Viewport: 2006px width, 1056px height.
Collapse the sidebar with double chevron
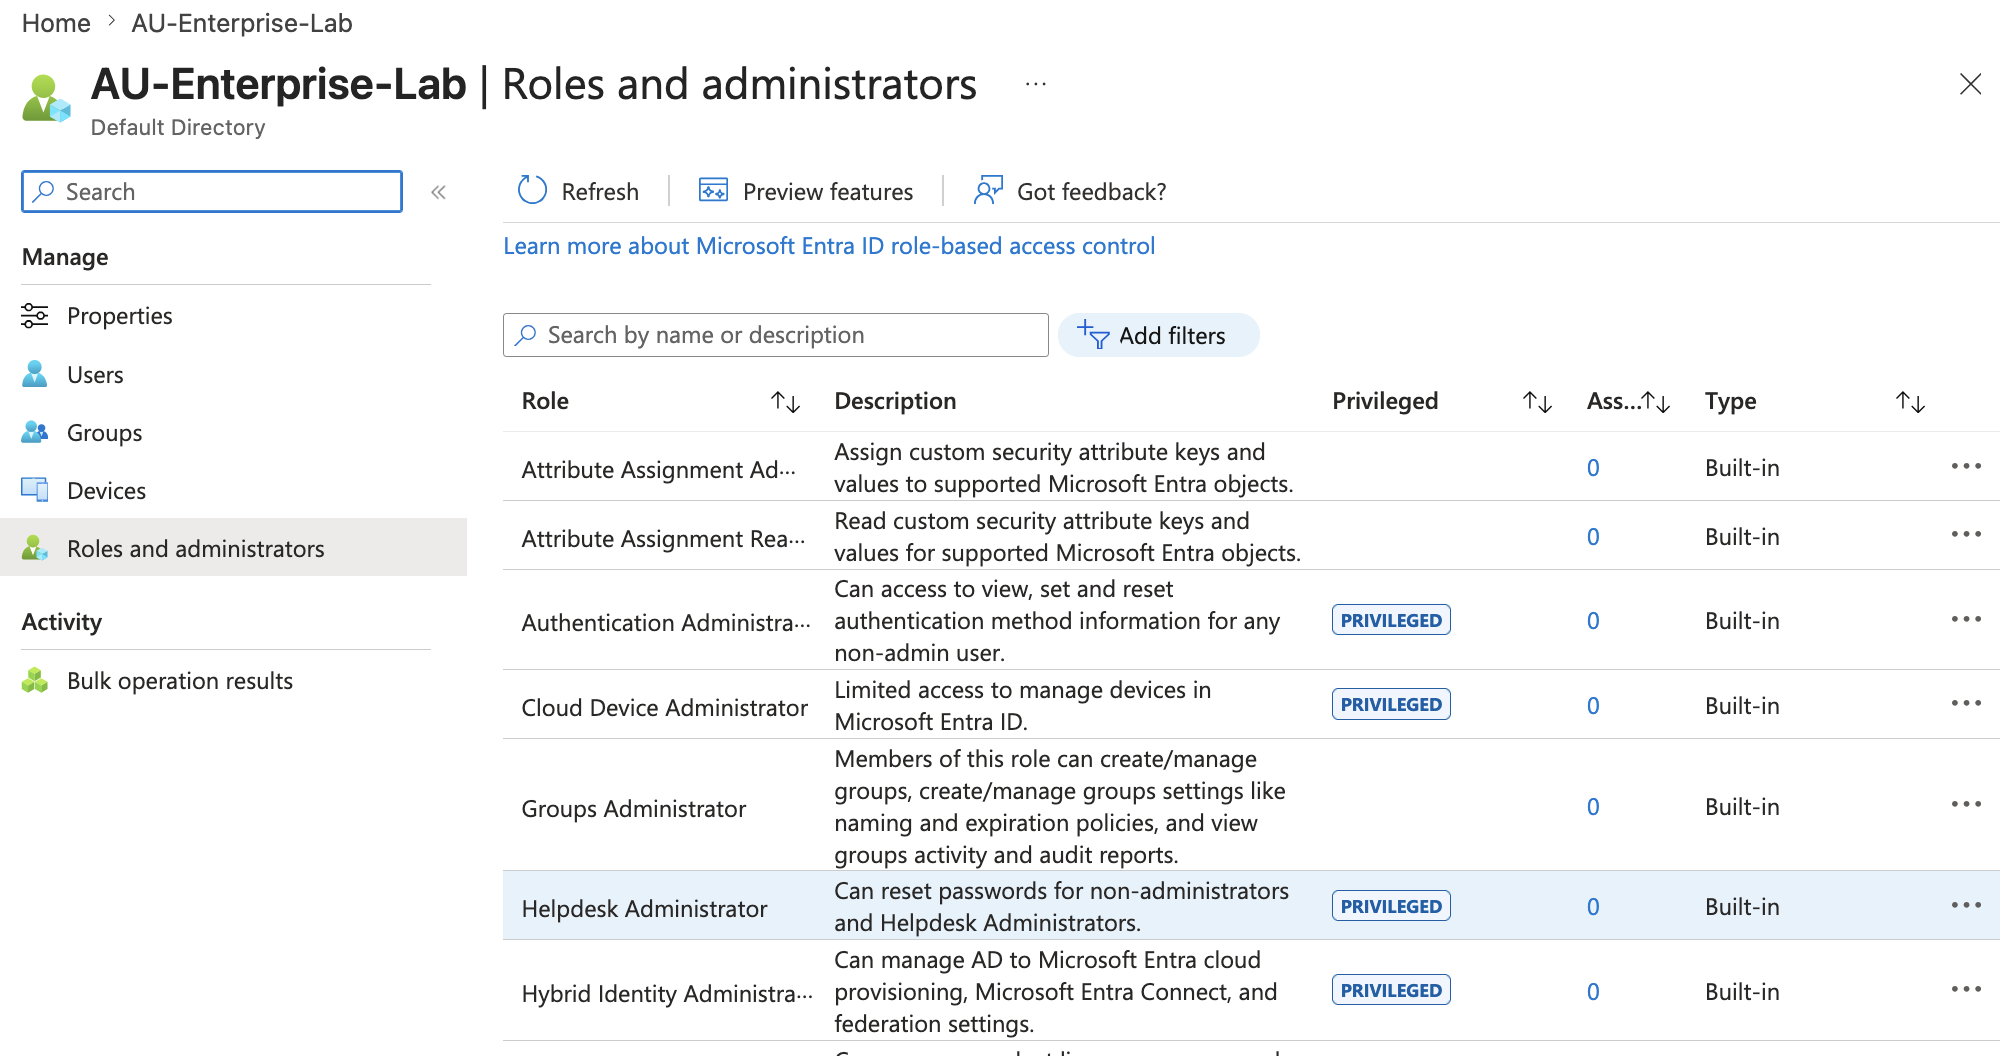438,192
